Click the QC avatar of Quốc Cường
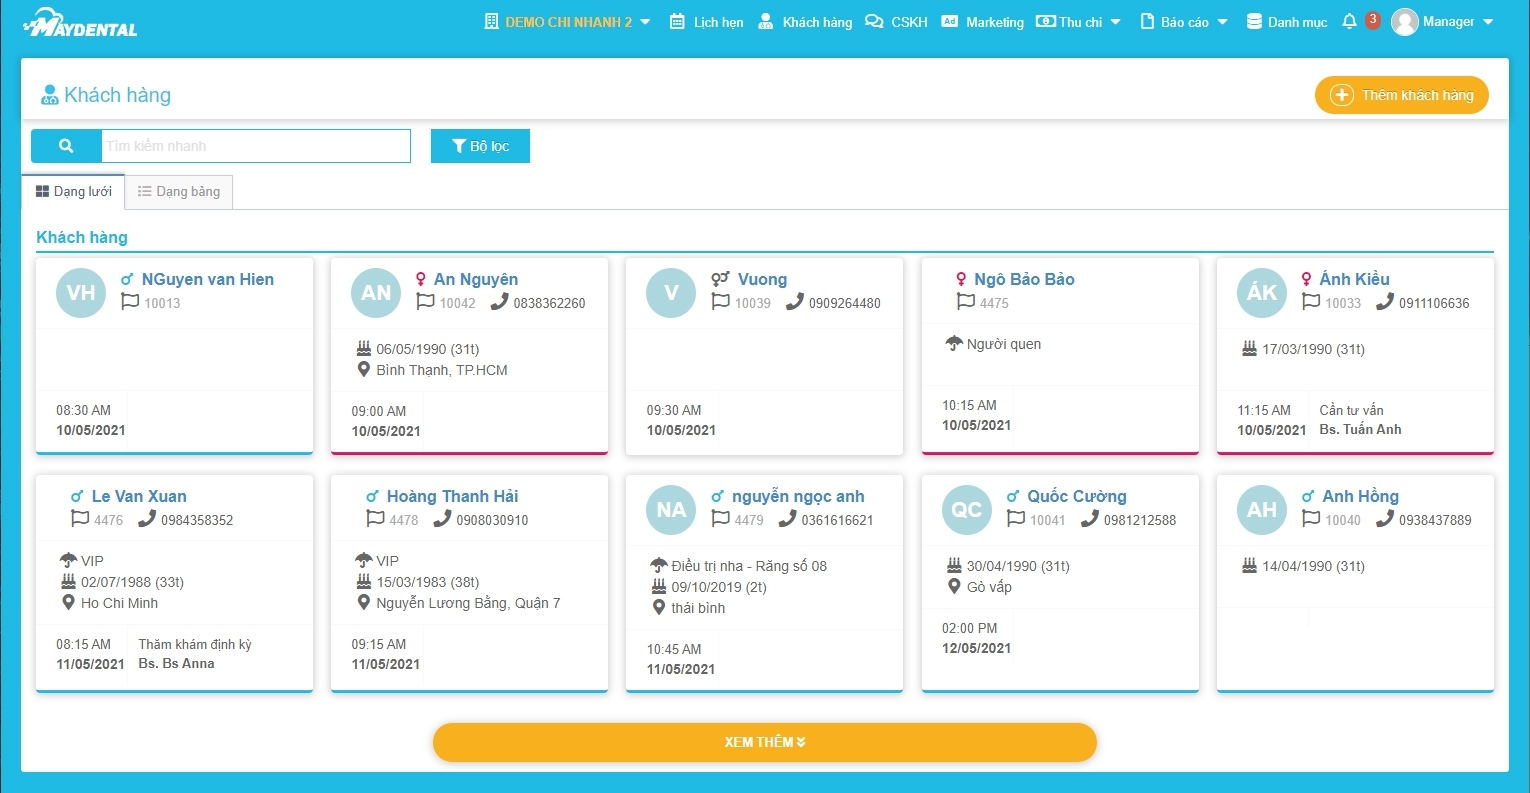The image size is (1530, 793). click(966, 510)
